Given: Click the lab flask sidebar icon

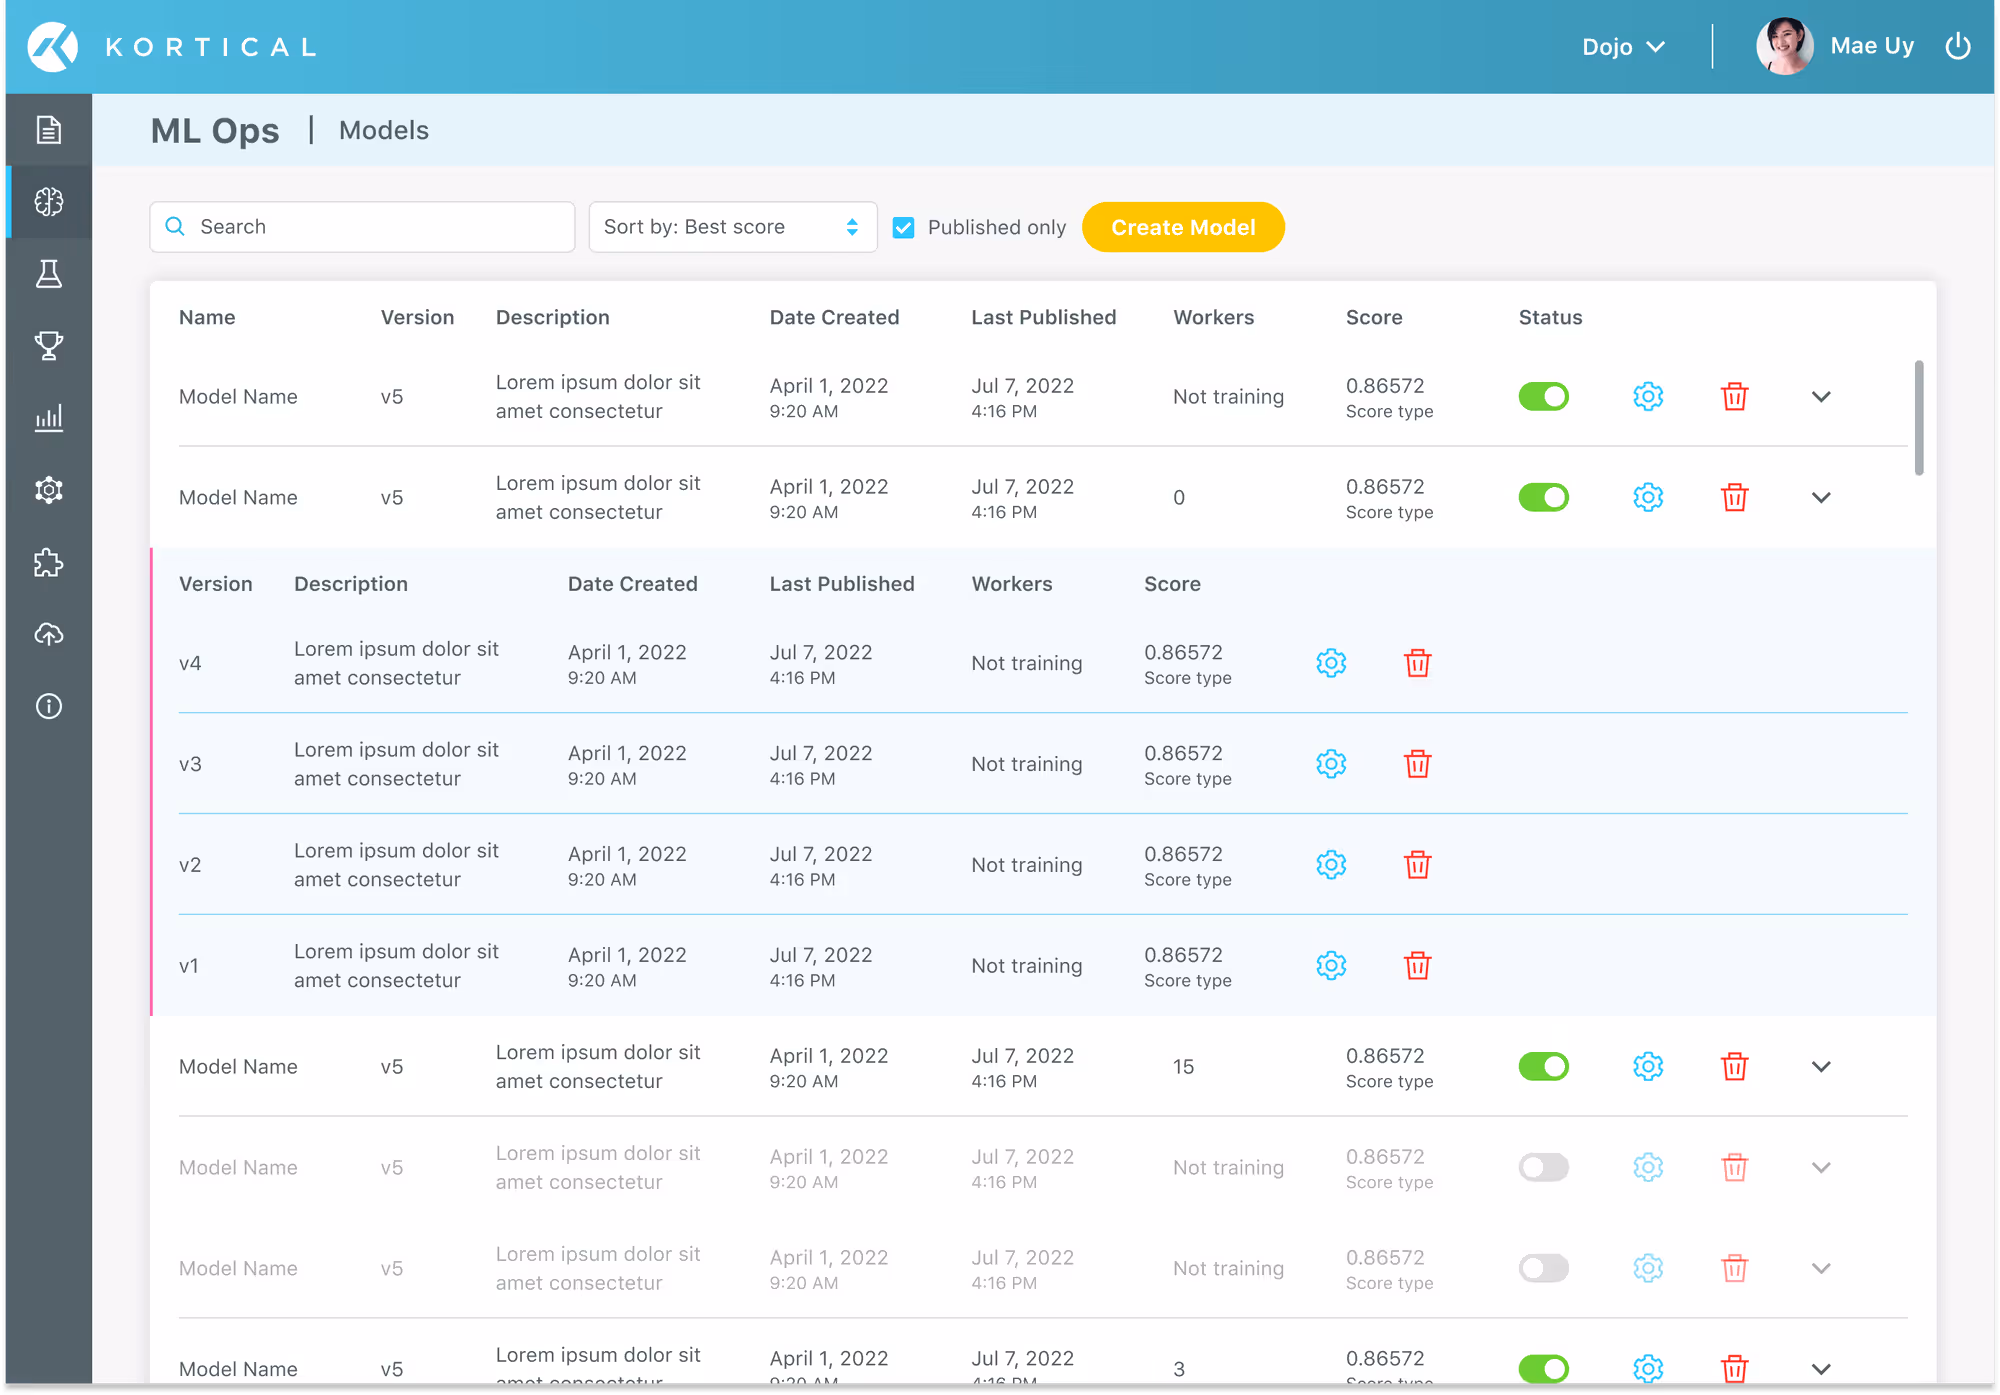Looking at the screenshot, I should point(48,274).
